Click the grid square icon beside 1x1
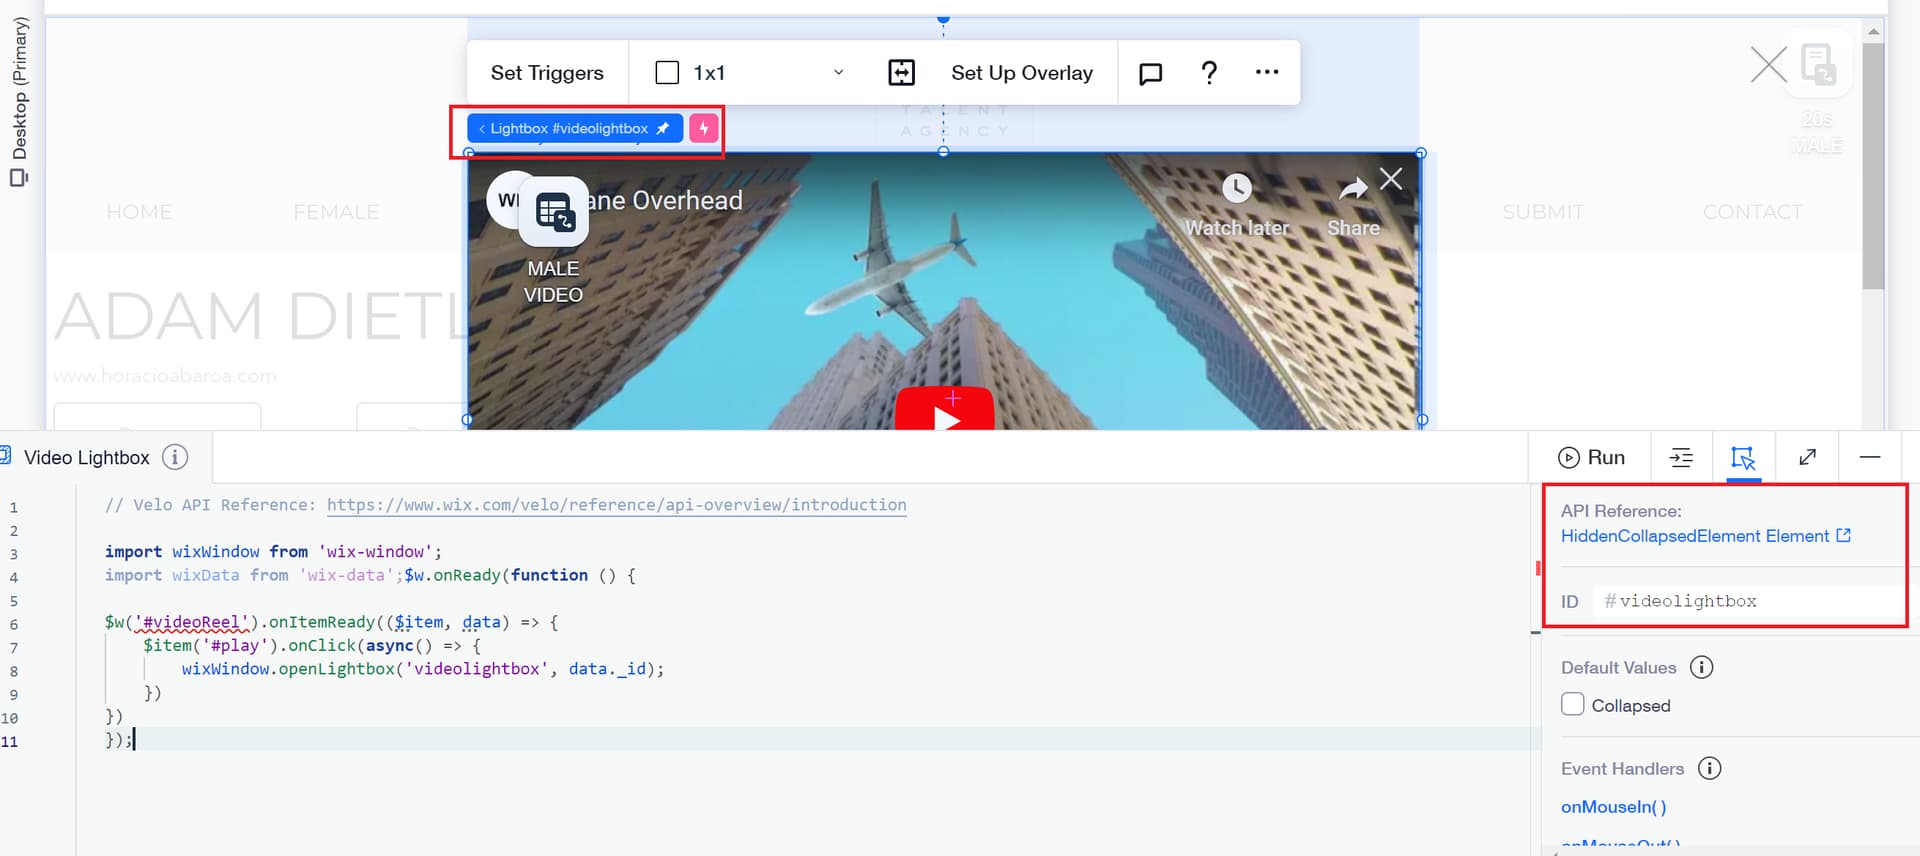The height and width of the screenshot is (856, 1920). tap(667, 73)
